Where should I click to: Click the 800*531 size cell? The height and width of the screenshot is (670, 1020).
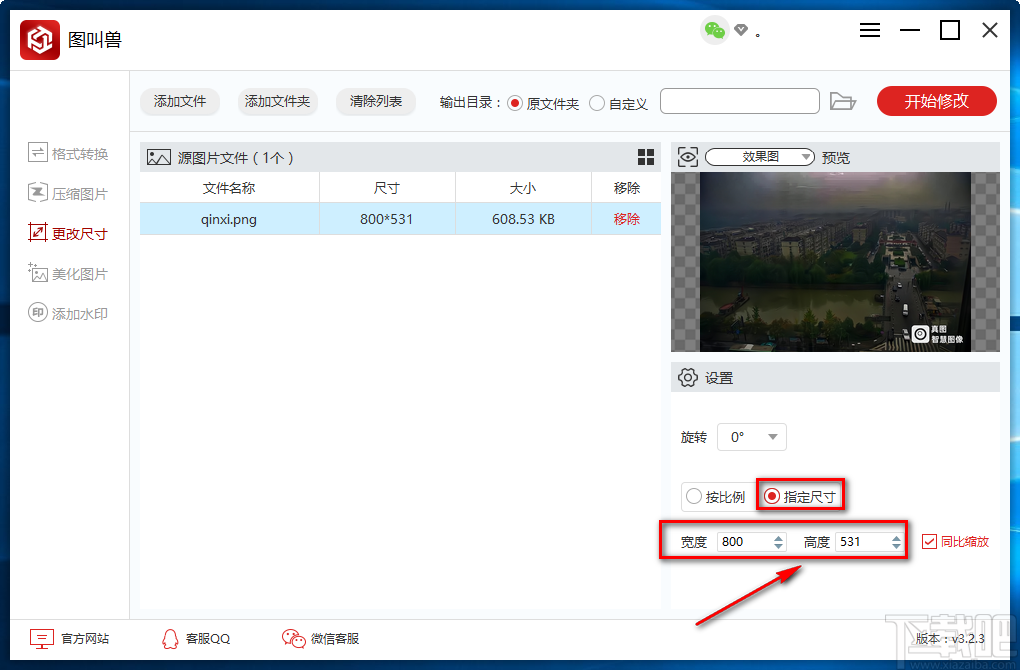[387, 219]
